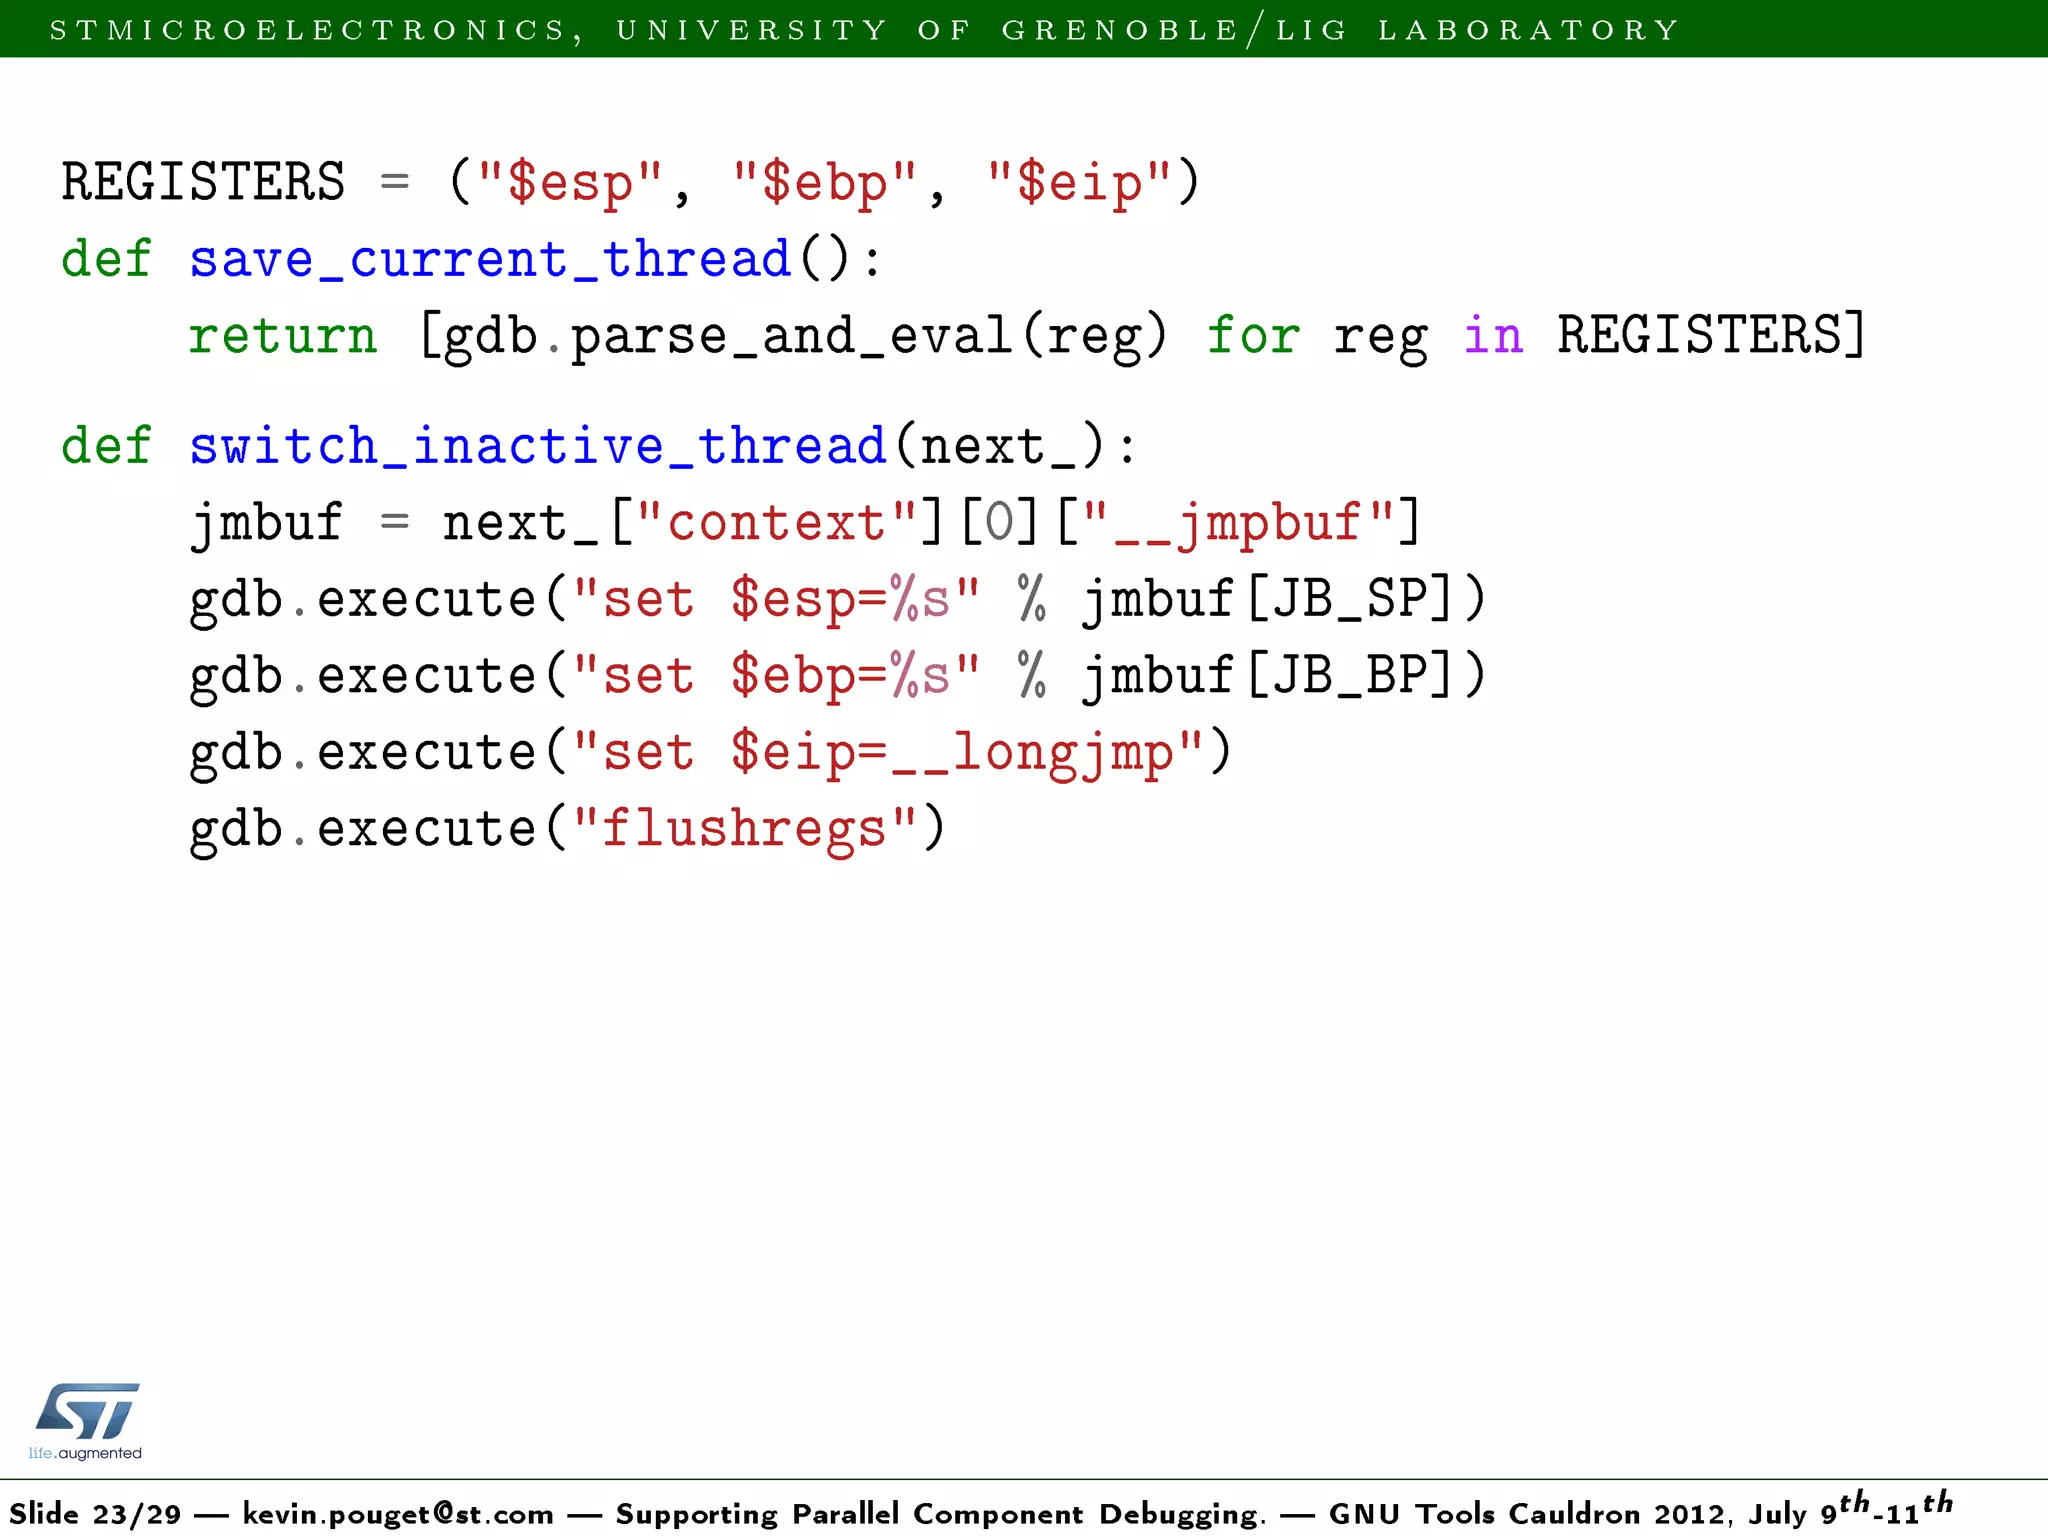The width and height of the screenshot is (2048, 1536).
Task: Click the purple 'in' keyword
Action: pos(1494,335)
